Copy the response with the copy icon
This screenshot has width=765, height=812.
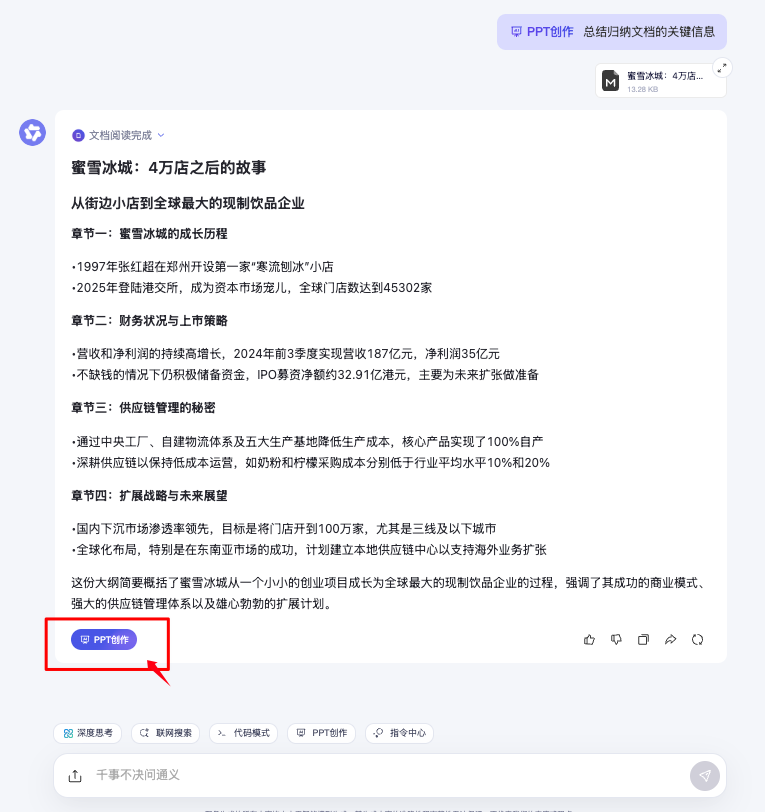coord(643,640)
